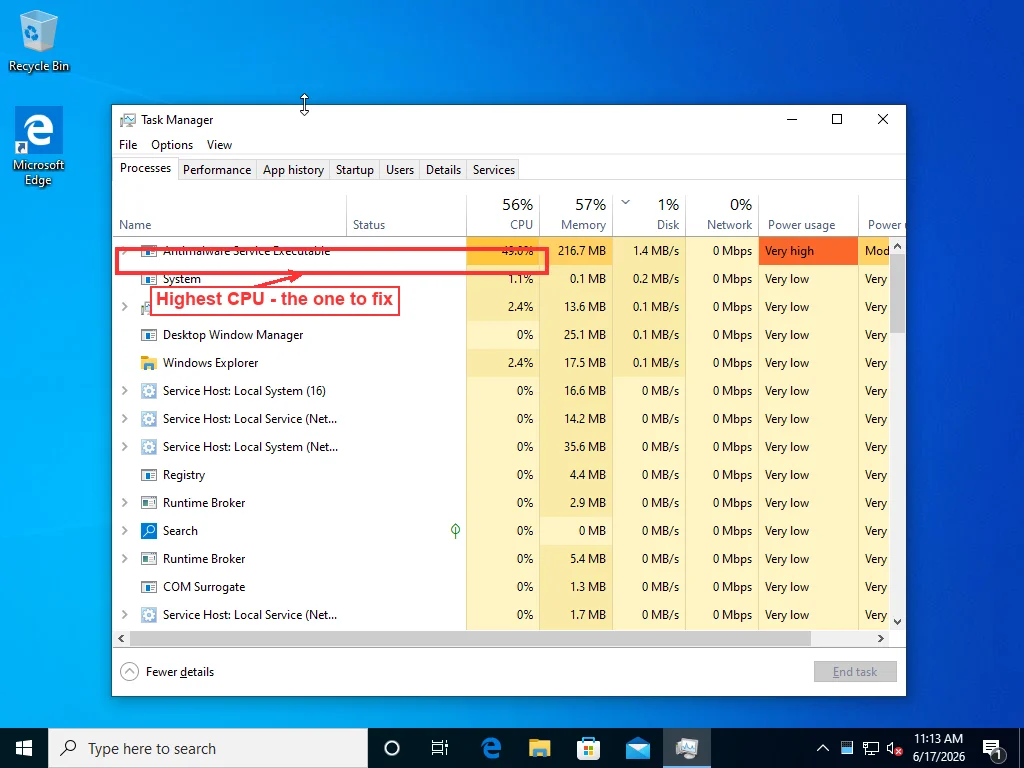The height and width of the screenshot is (768, 1024).
Task: Click the Very high power usage cell
Action: point(808,251)
